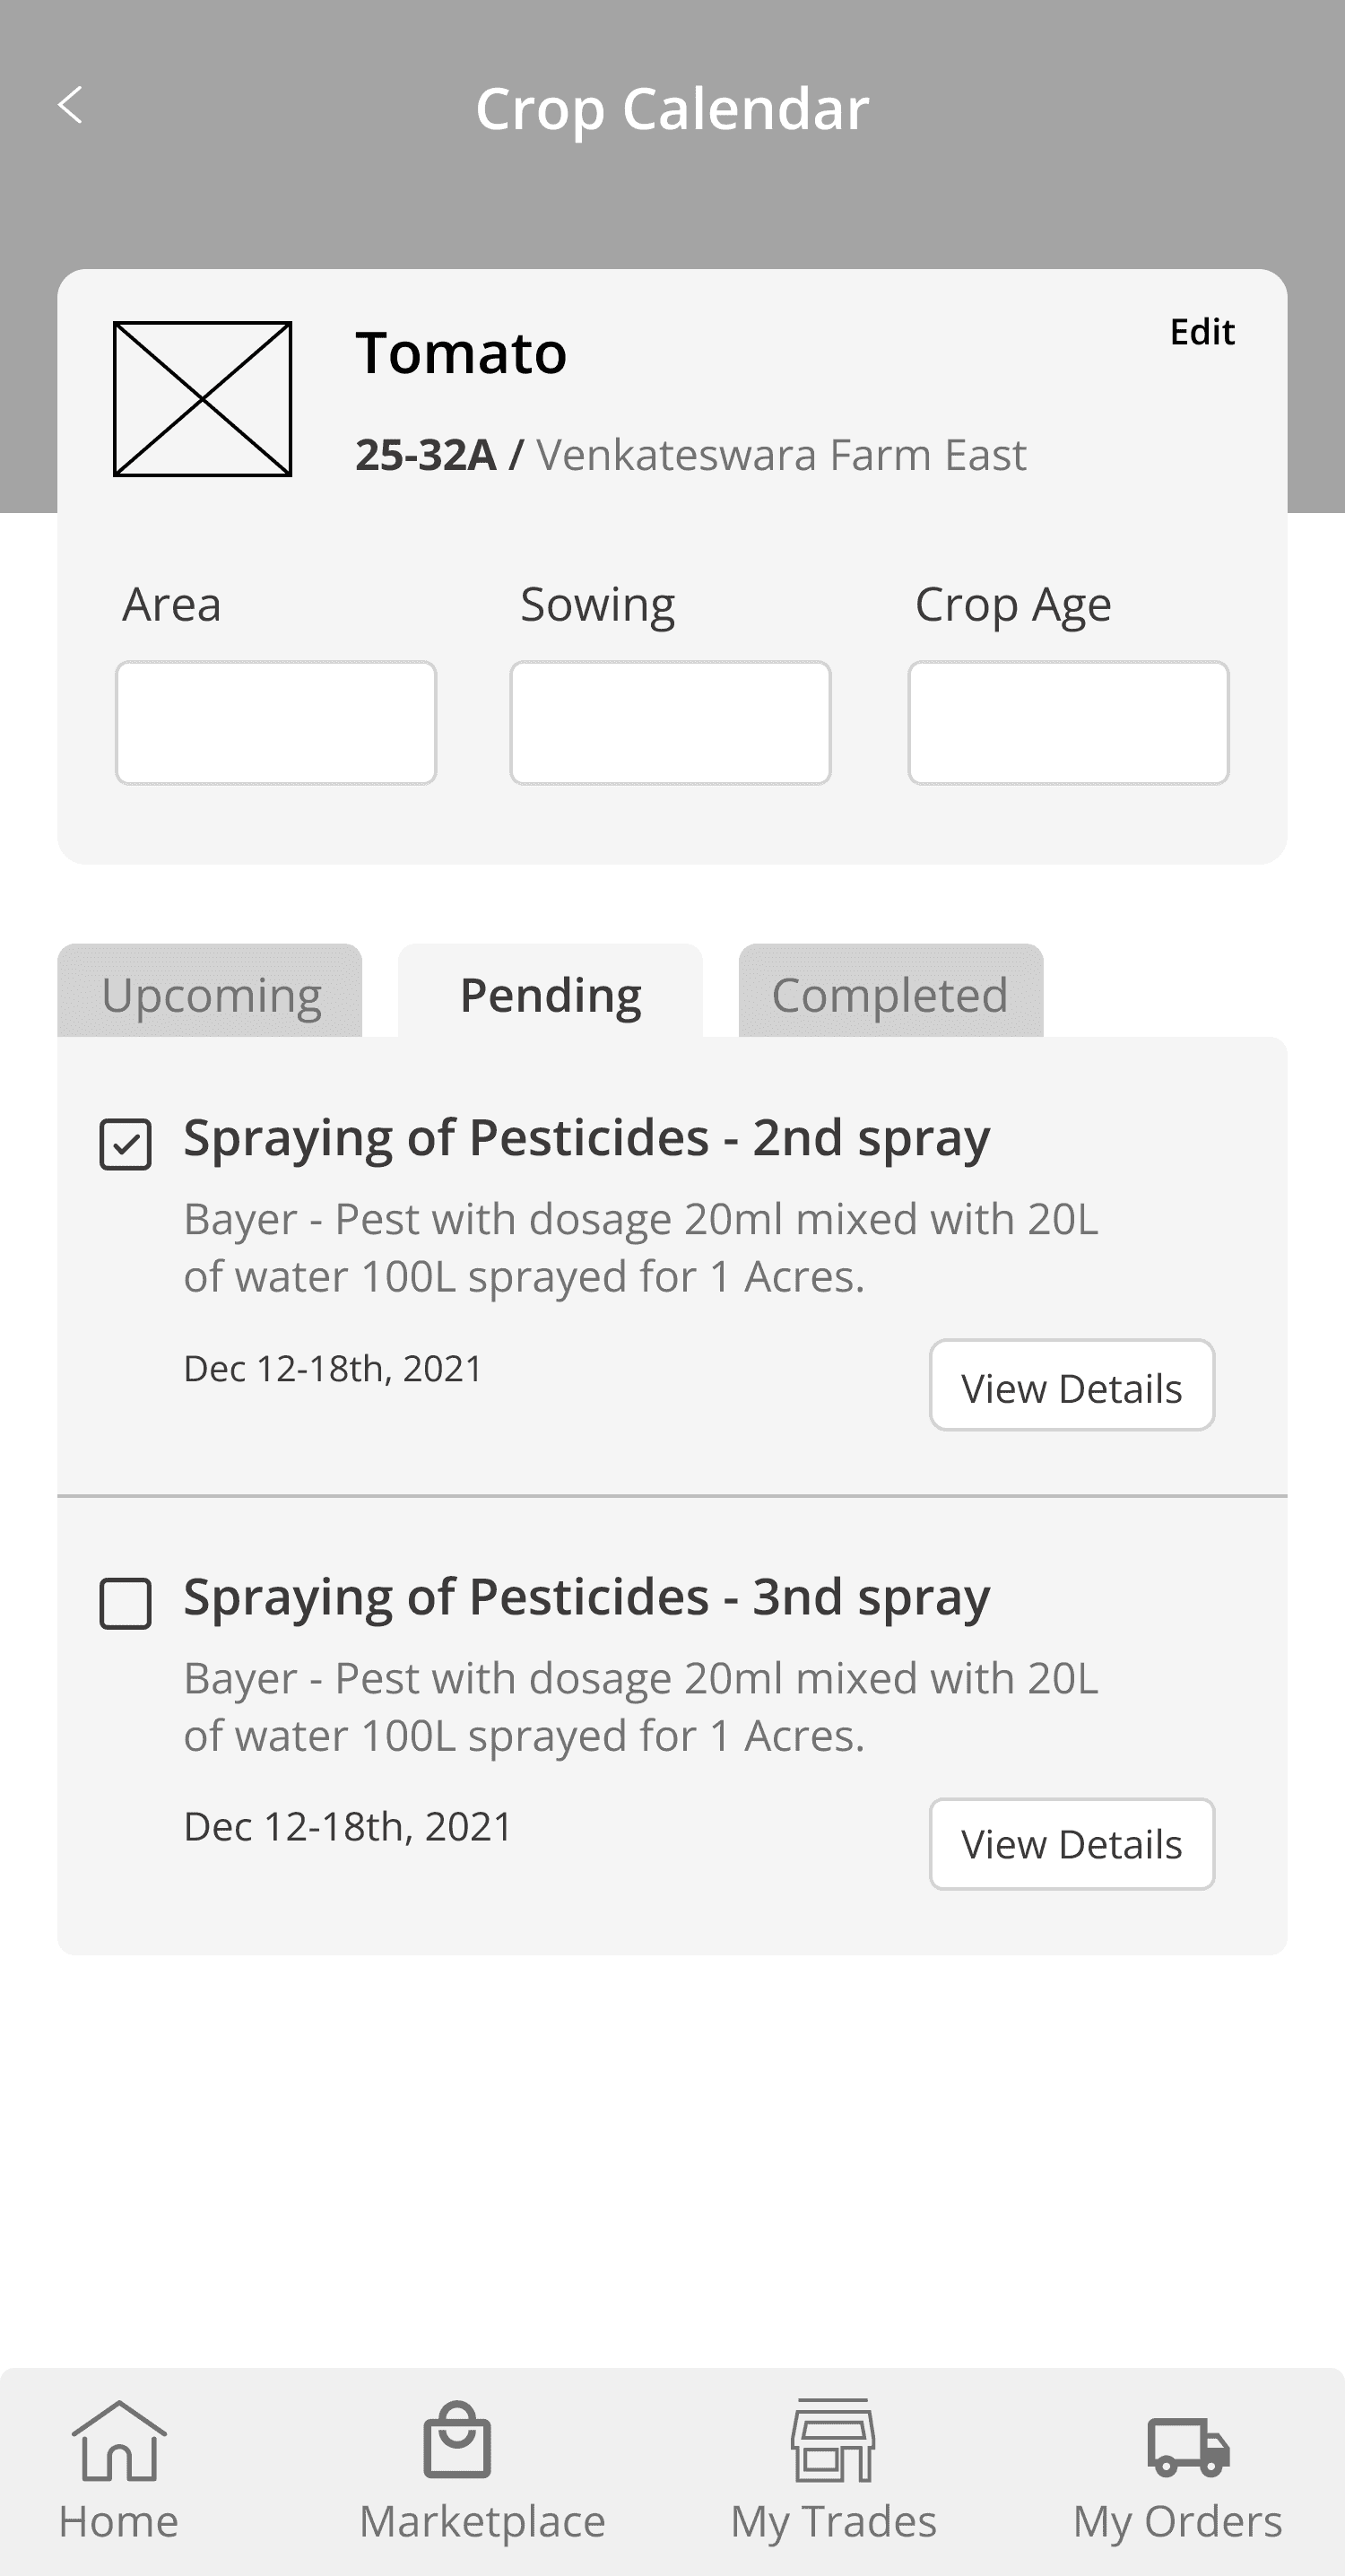Screen dimensions: 1345x2576
Task: Click the Area input field
Action: [x=276, y=722]
